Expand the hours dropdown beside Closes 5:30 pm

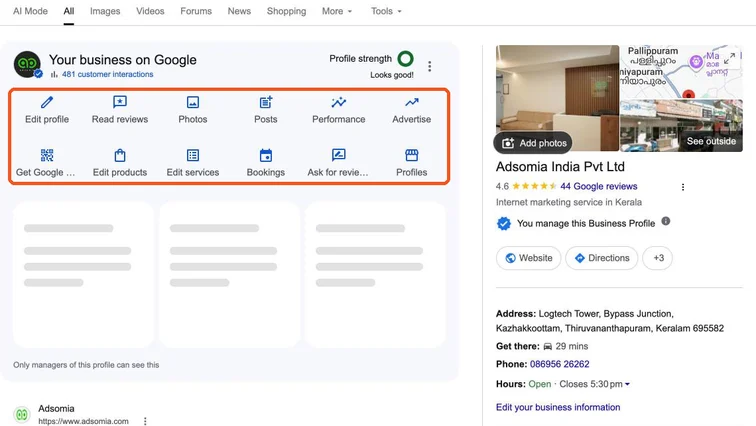click(627, 384)
